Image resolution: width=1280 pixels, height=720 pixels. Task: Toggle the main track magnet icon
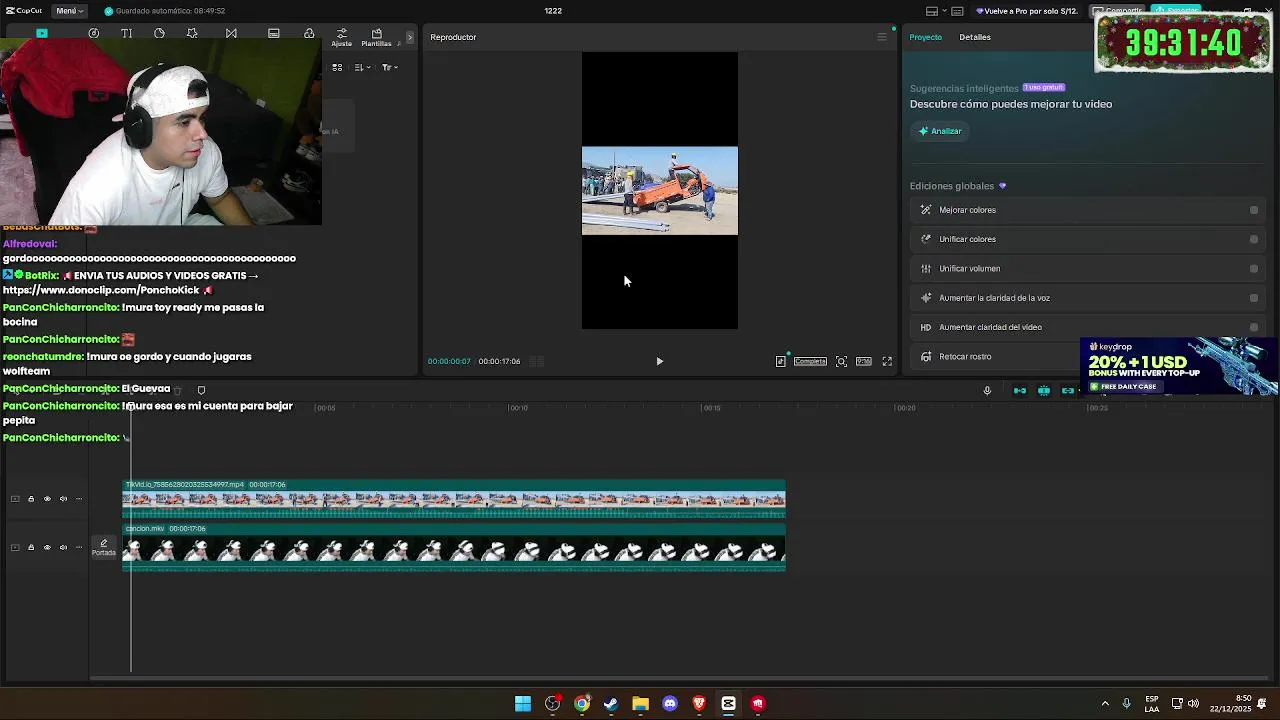(x=1020, y=390)
